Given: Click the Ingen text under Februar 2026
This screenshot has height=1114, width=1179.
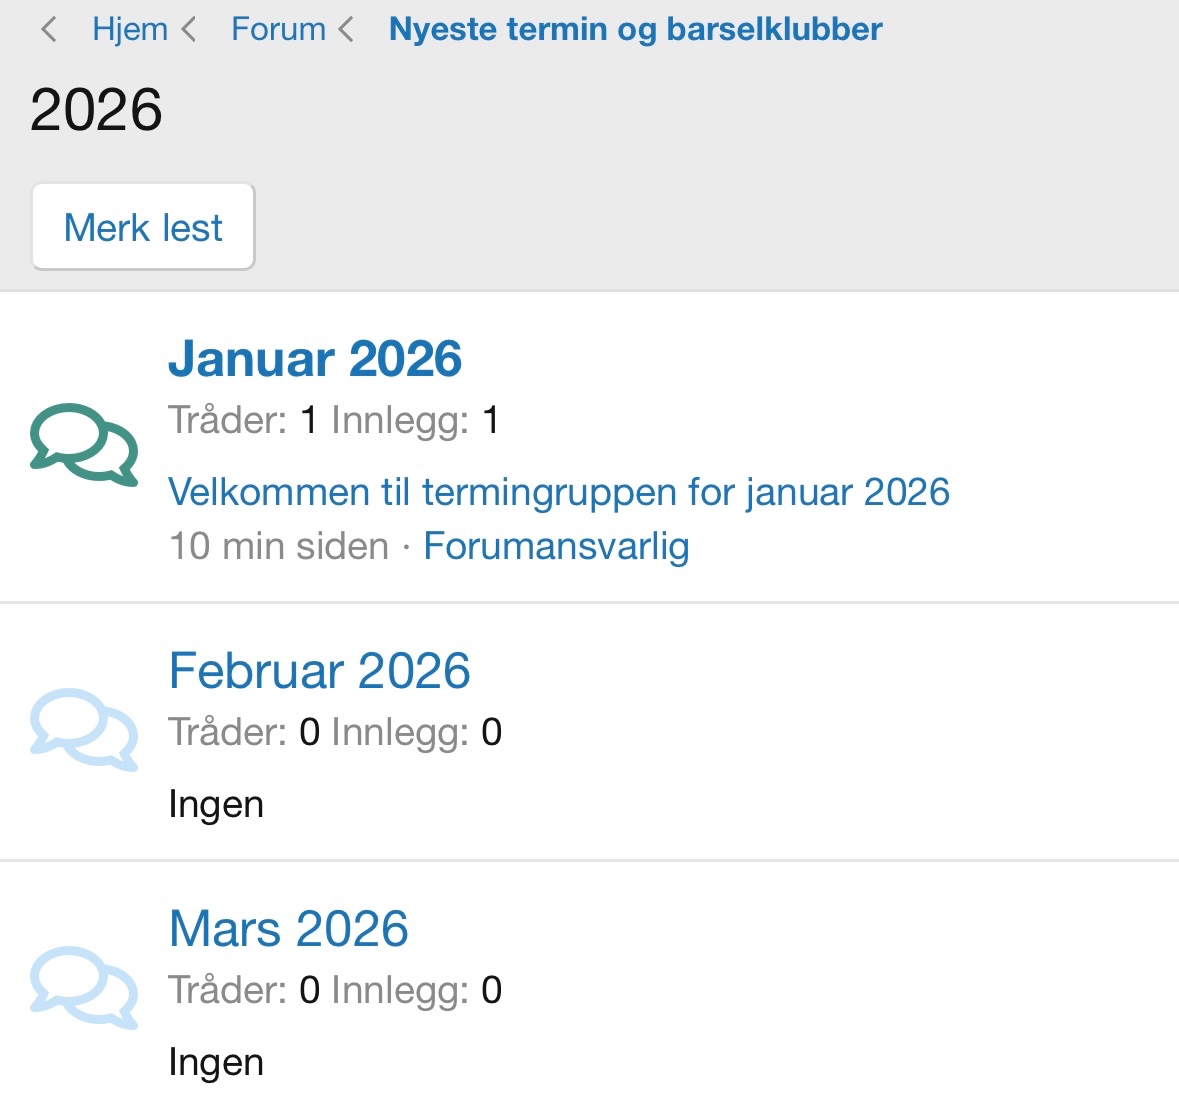Looking at the screenshot, I should (216, 804).
